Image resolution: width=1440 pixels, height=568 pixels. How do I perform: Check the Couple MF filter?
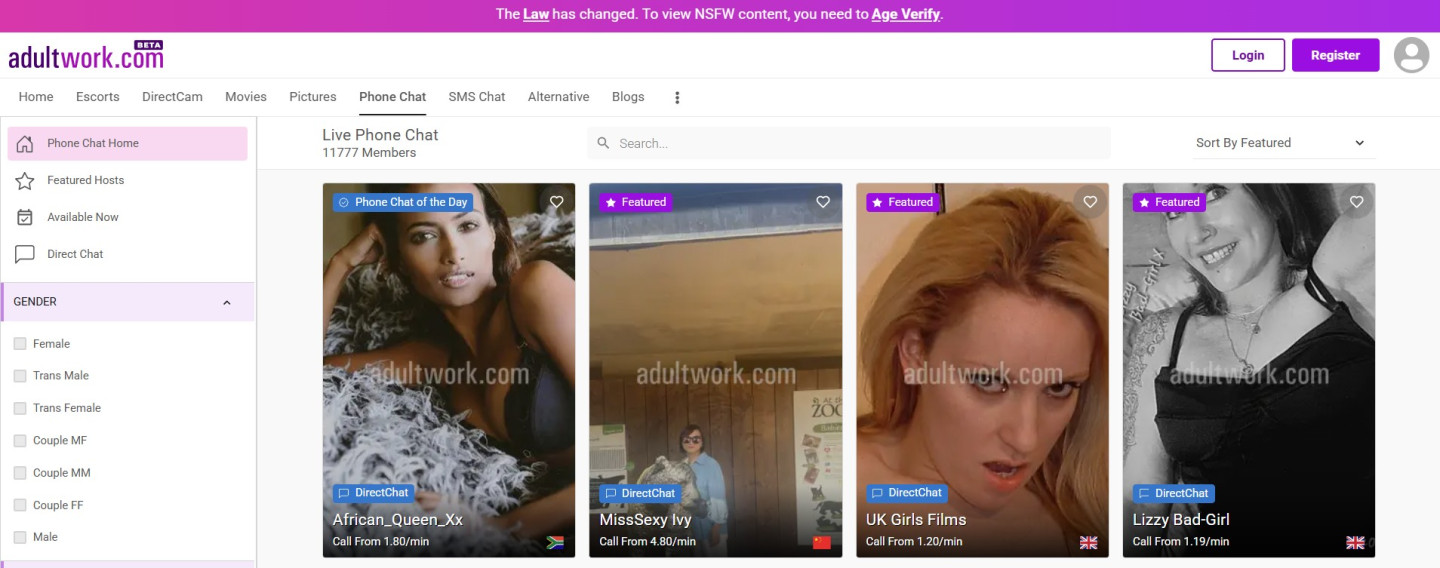20,441
